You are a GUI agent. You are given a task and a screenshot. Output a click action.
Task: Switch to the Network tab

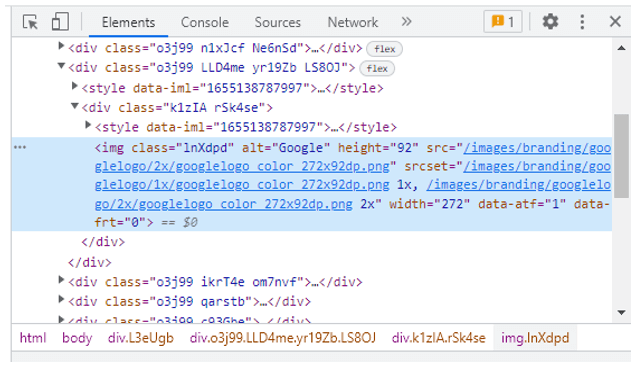pos(353,22)
